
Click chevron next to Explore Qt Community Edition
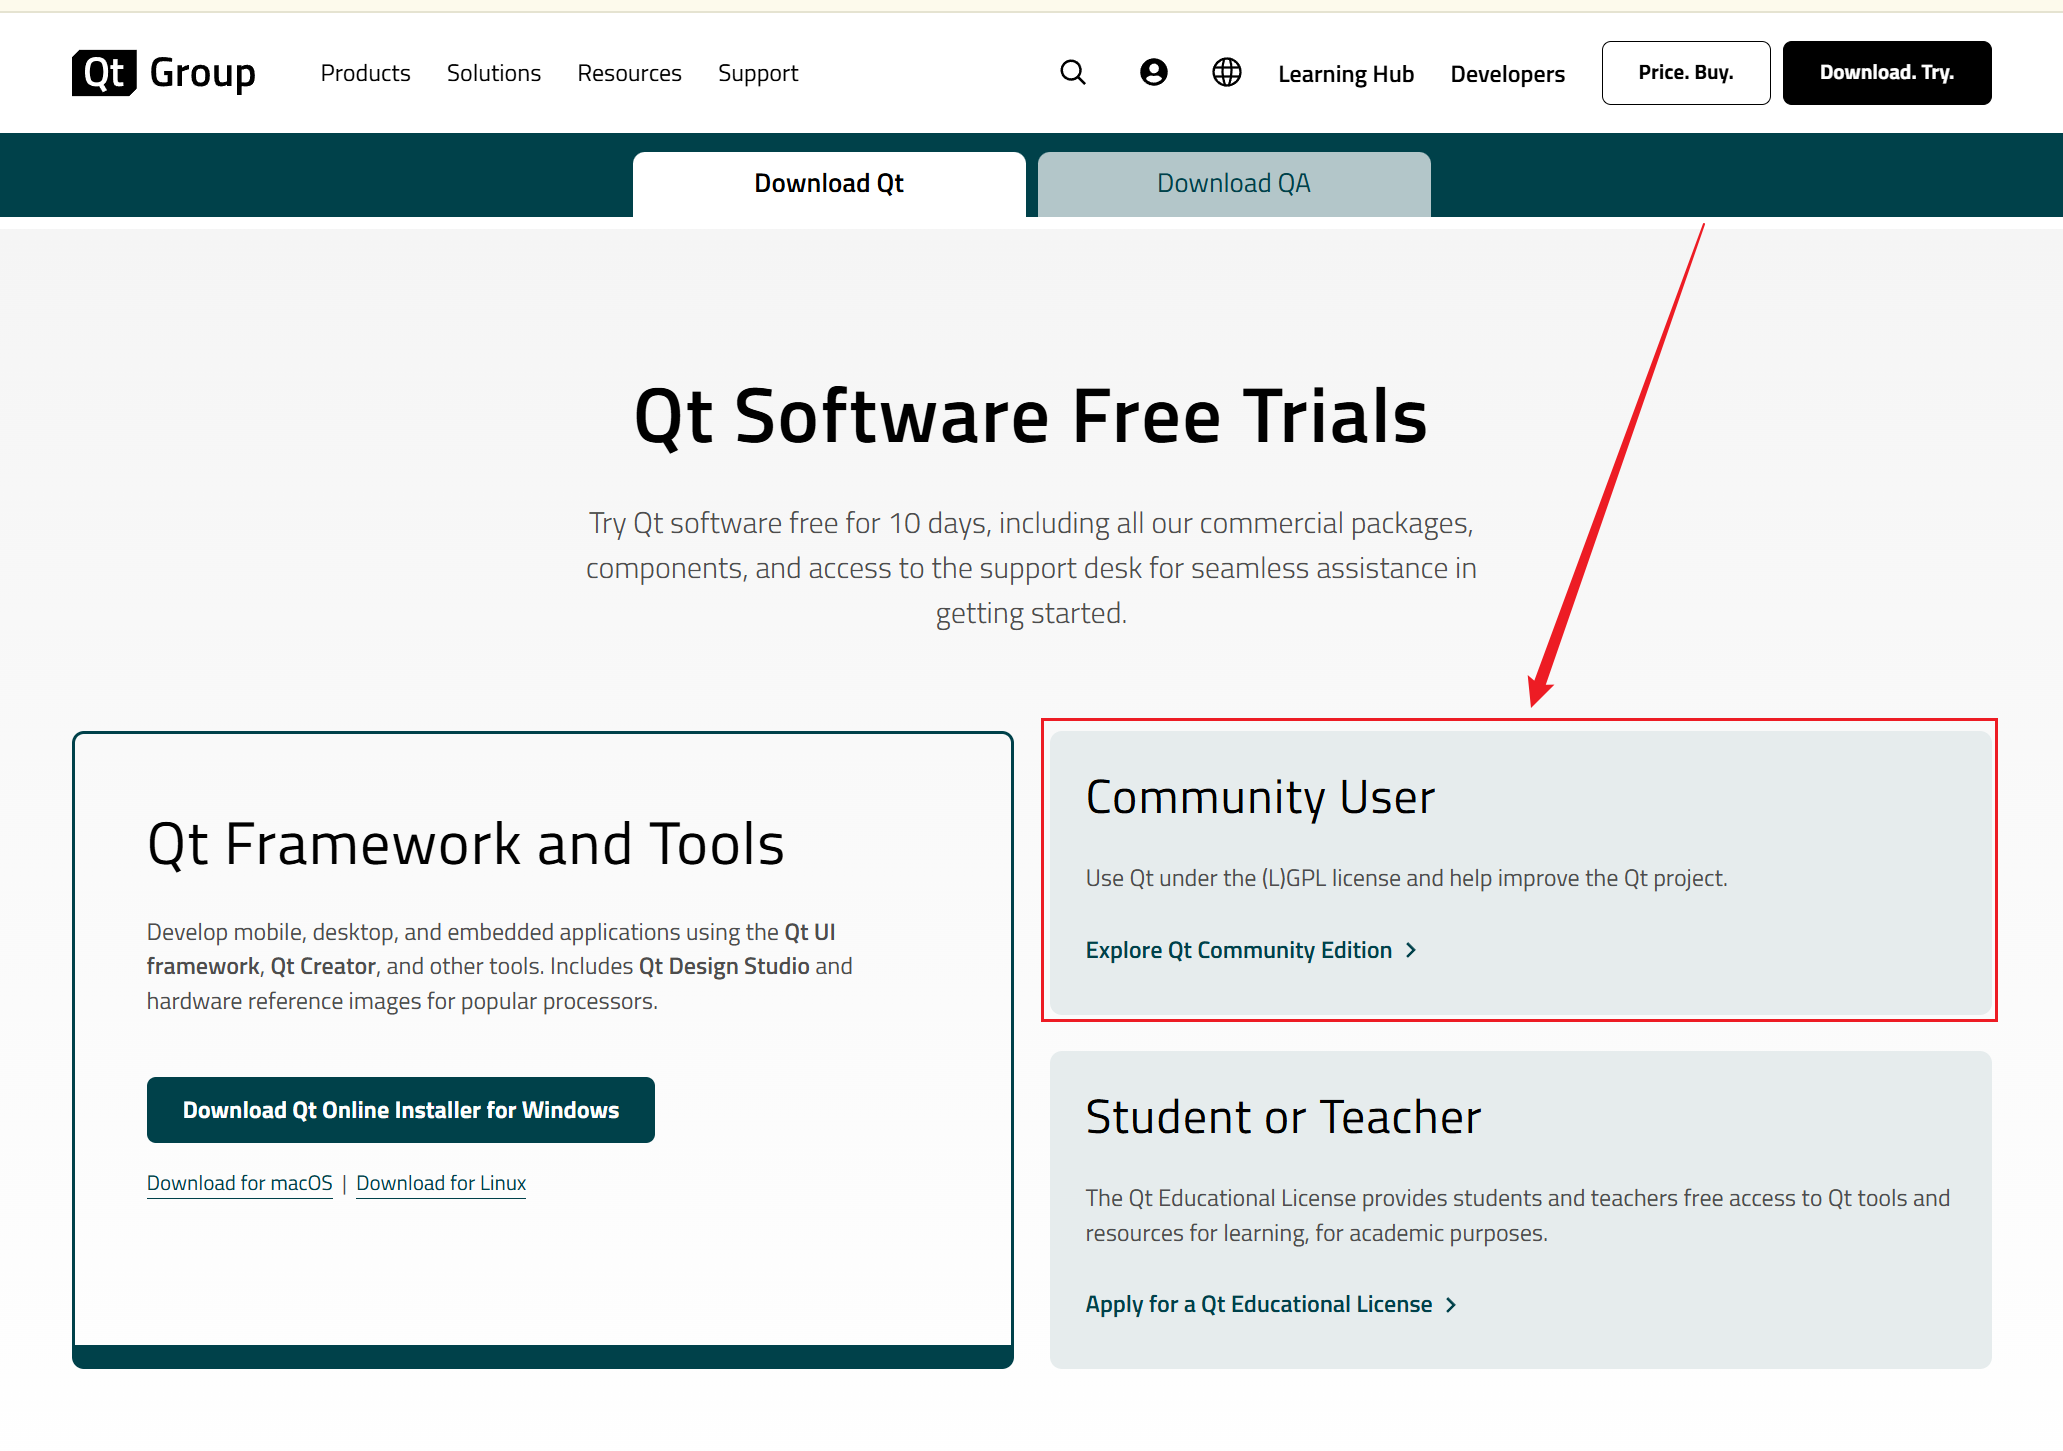coord(1411,950)
